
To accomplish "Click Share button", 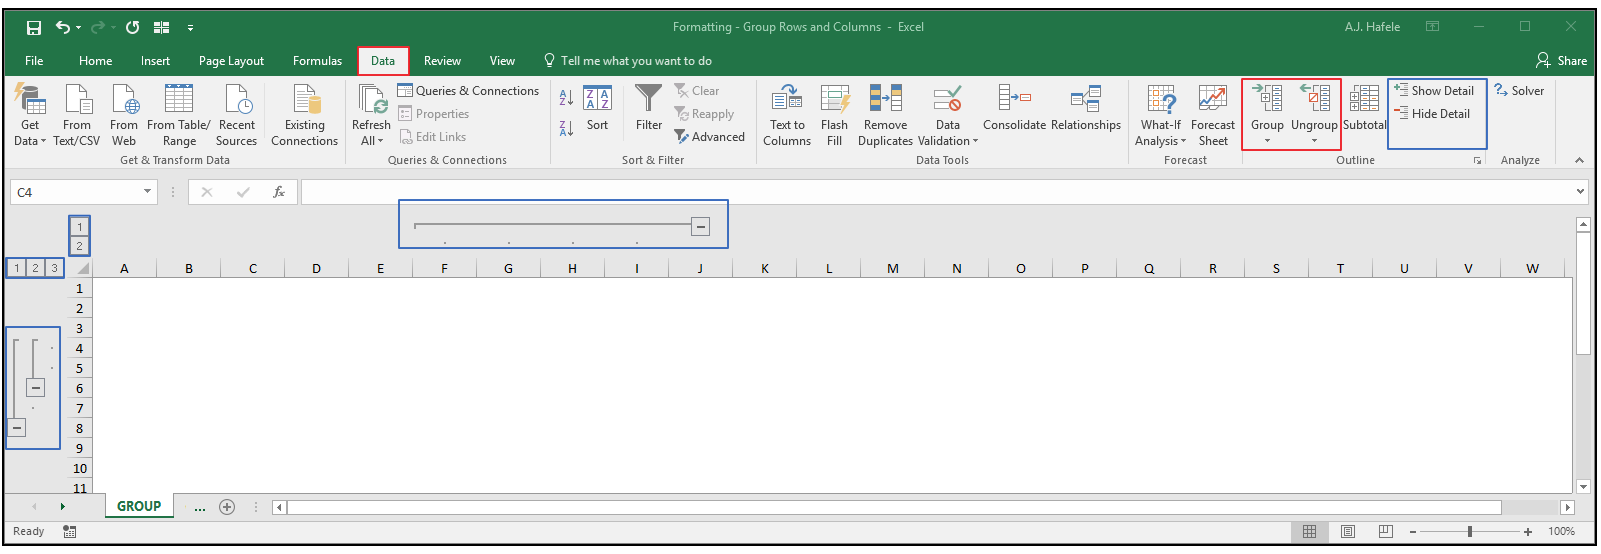I will pyautogui.click(x=1562, y=61).
